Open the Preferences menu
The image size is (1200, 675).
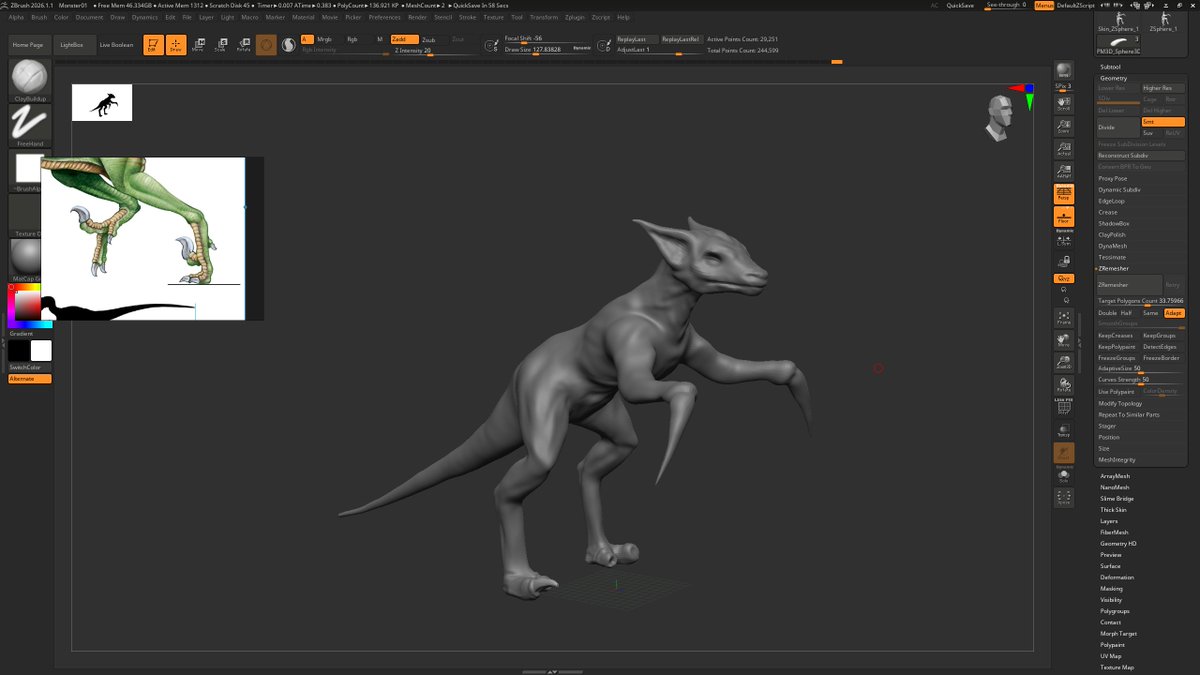[384, 17]
